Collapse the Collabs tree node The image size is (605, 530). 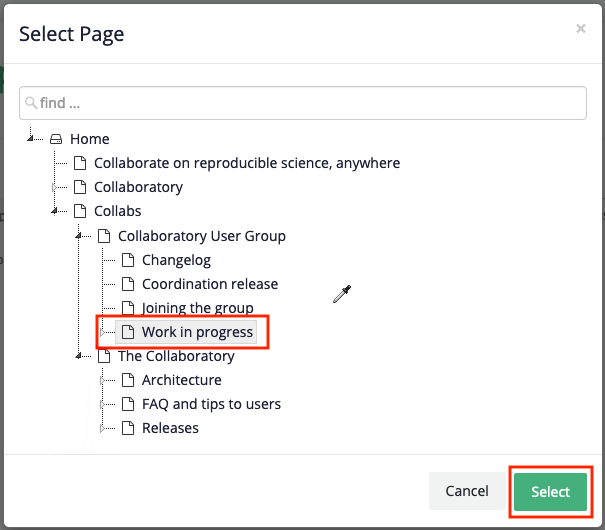pyautogui.click(x=55, y=212)
